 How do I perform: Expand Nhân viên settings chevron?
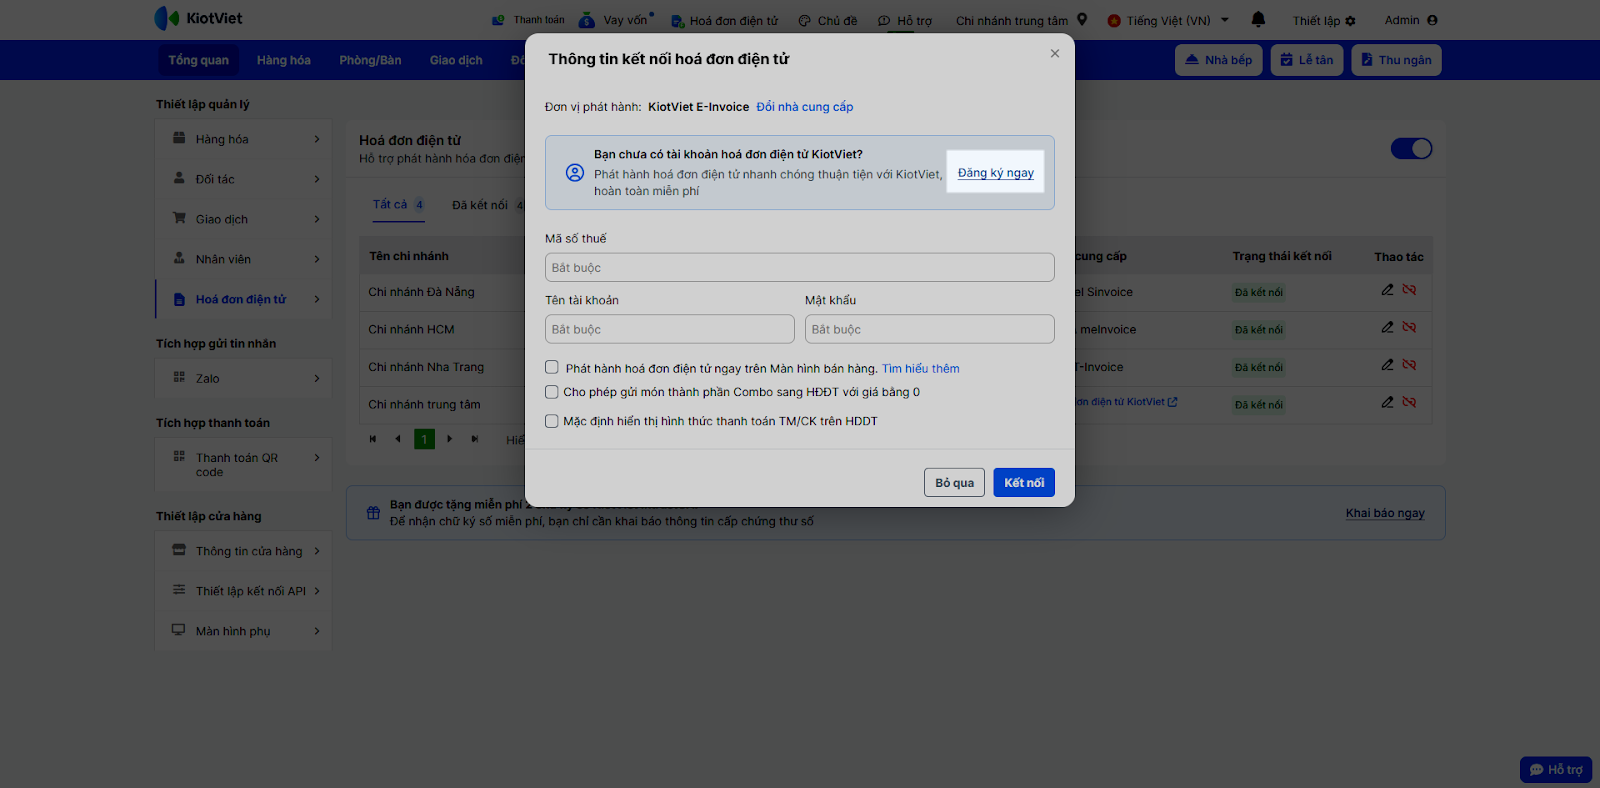317,259
